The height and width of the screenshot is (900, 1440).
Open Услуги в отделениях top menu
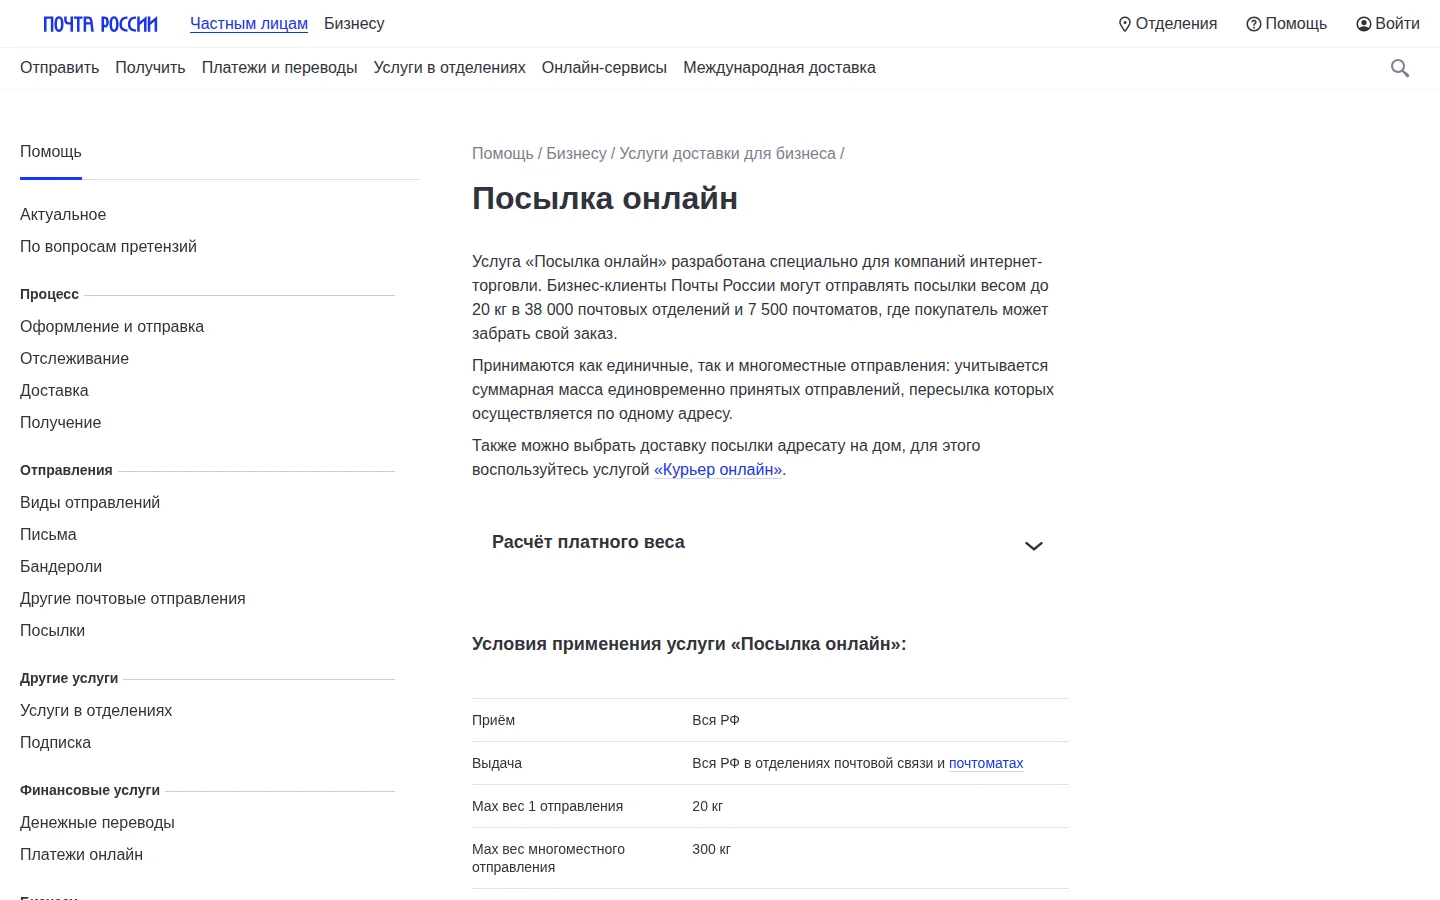point(449,68)
